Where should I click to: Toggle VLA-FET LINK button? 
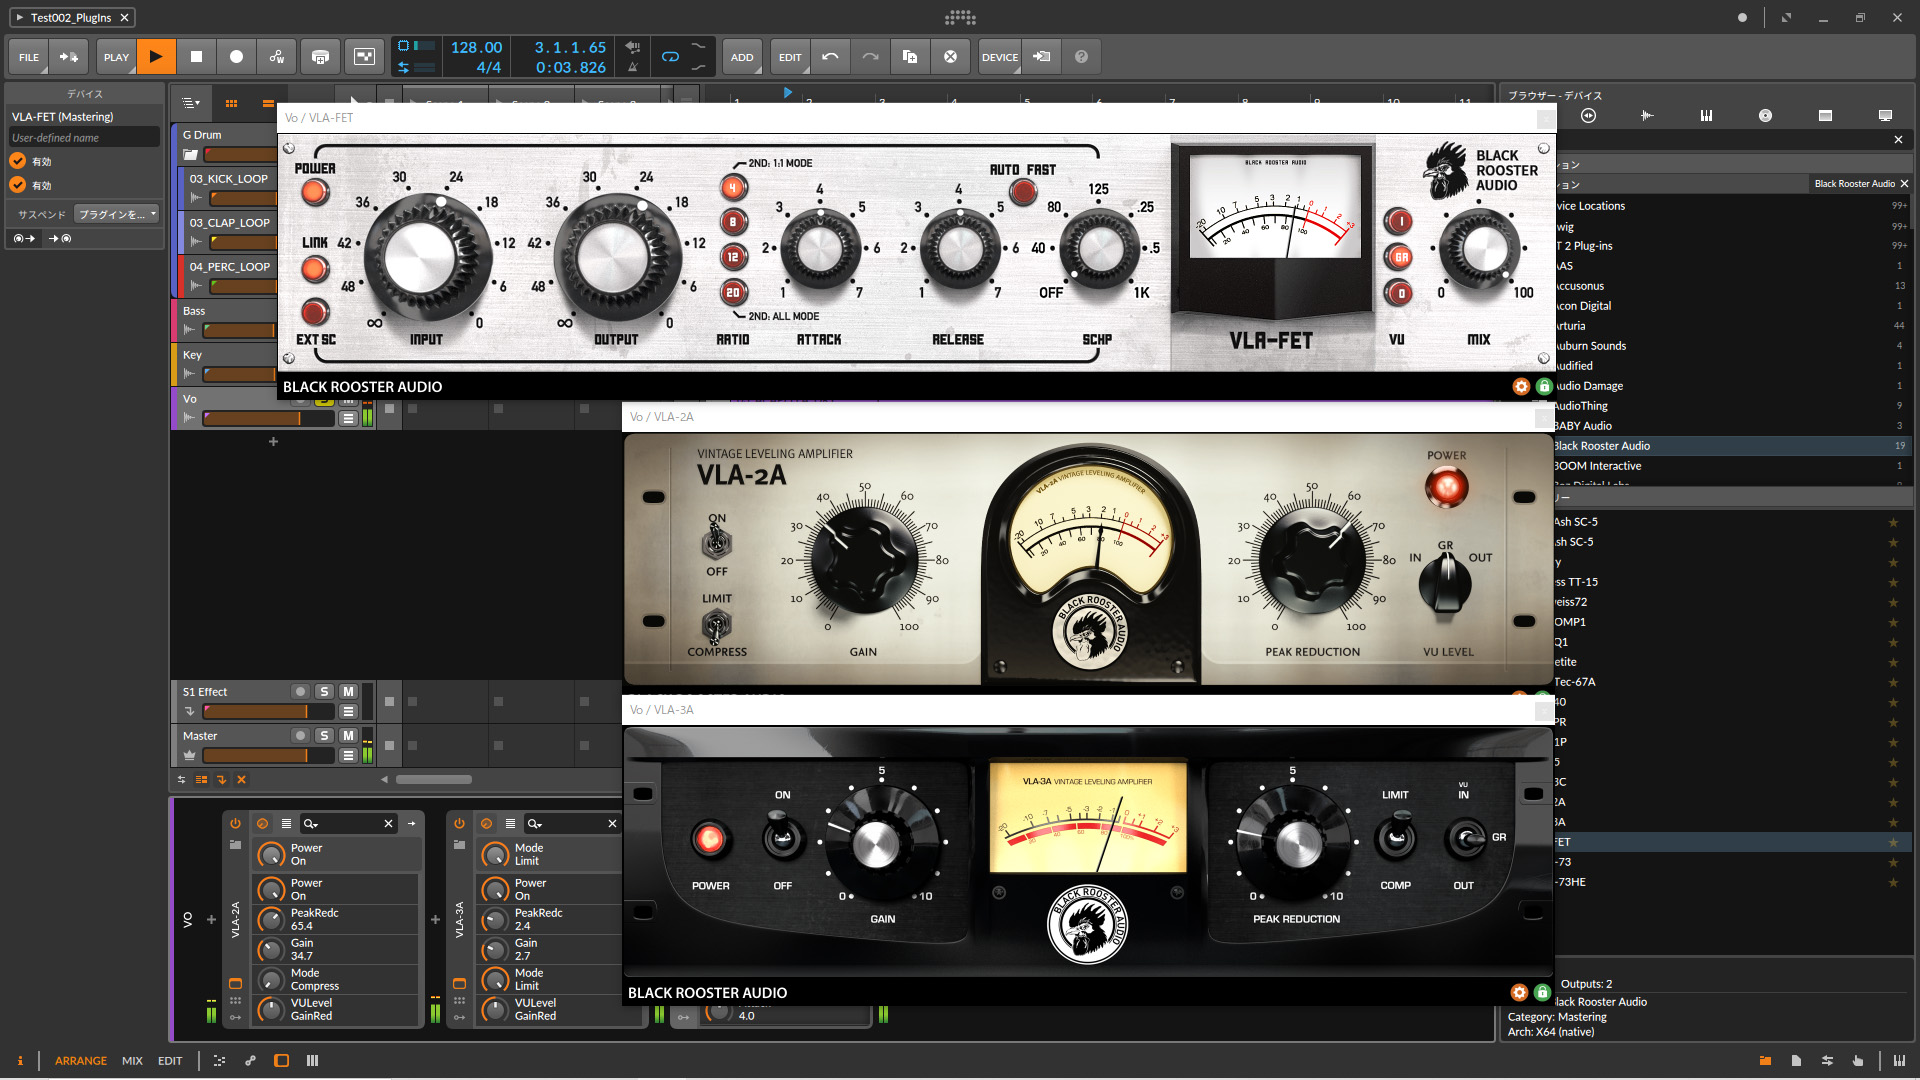click(314, 269)
